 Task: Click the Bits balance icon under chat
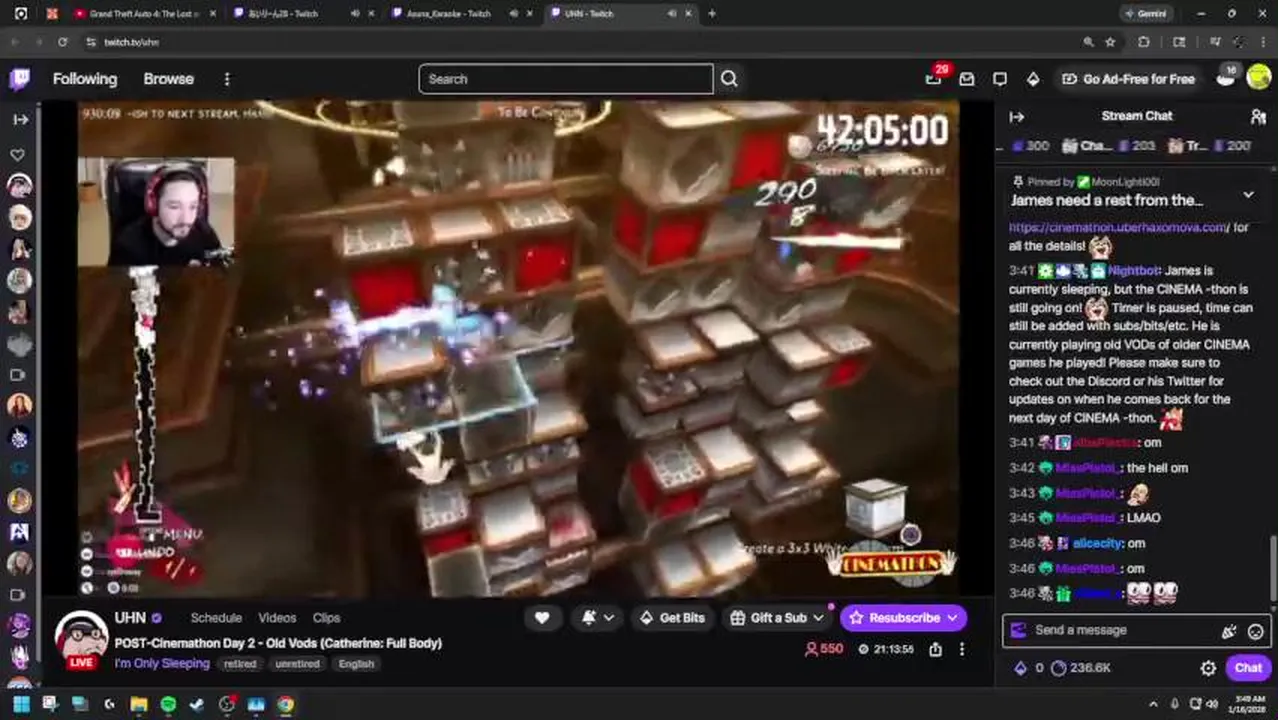pyautogui.click(x=1021, y=668)
